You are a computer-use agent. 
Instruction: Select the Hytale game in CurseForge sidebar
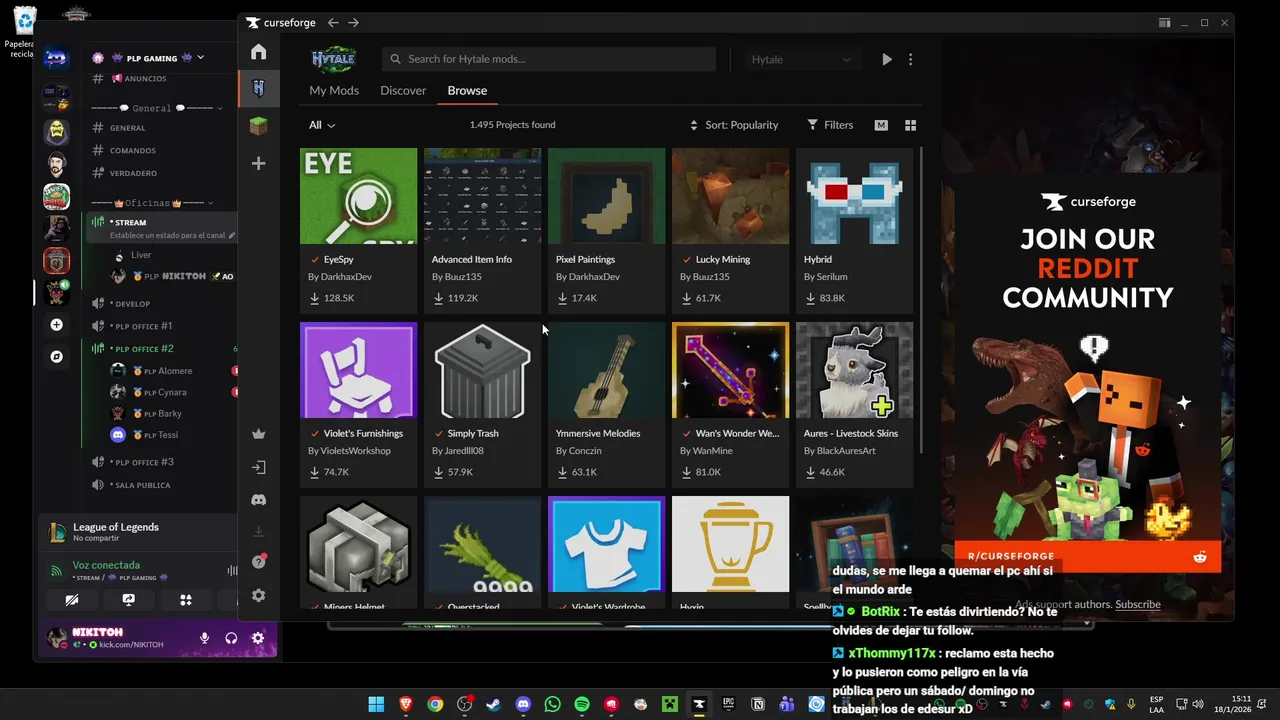click(259, 89)
